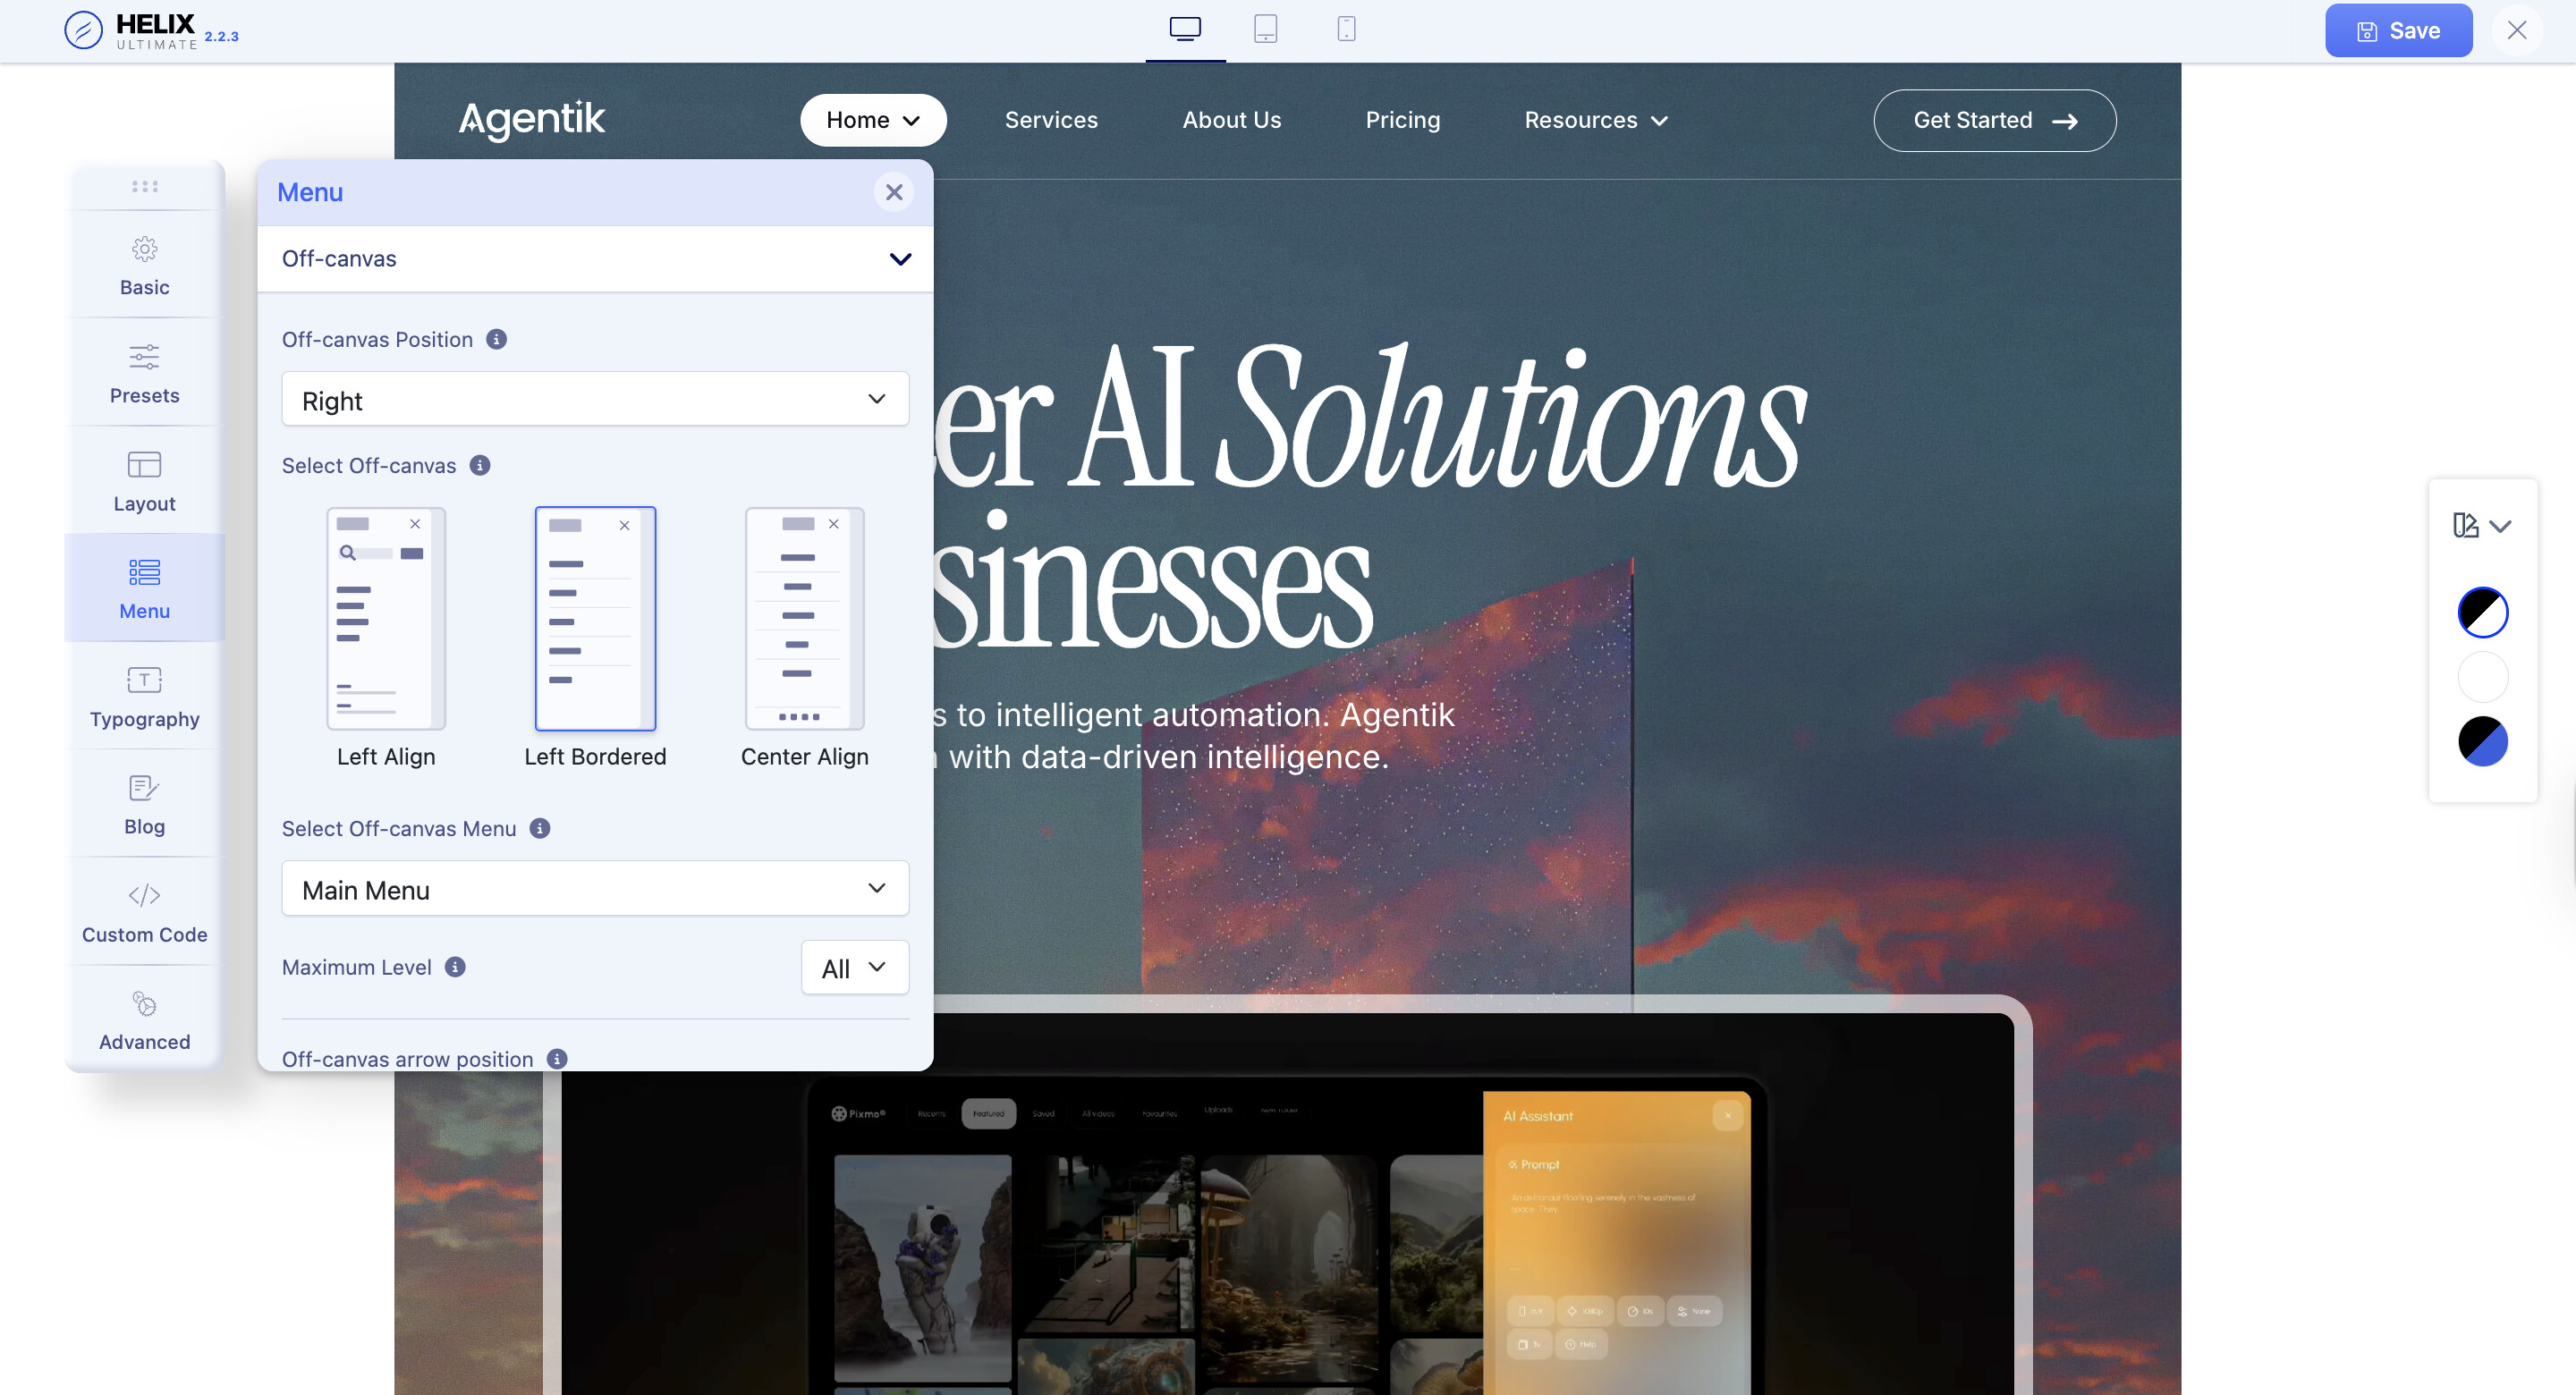
Task: Select Left Bordered off-canvas style
Action: 595,619
